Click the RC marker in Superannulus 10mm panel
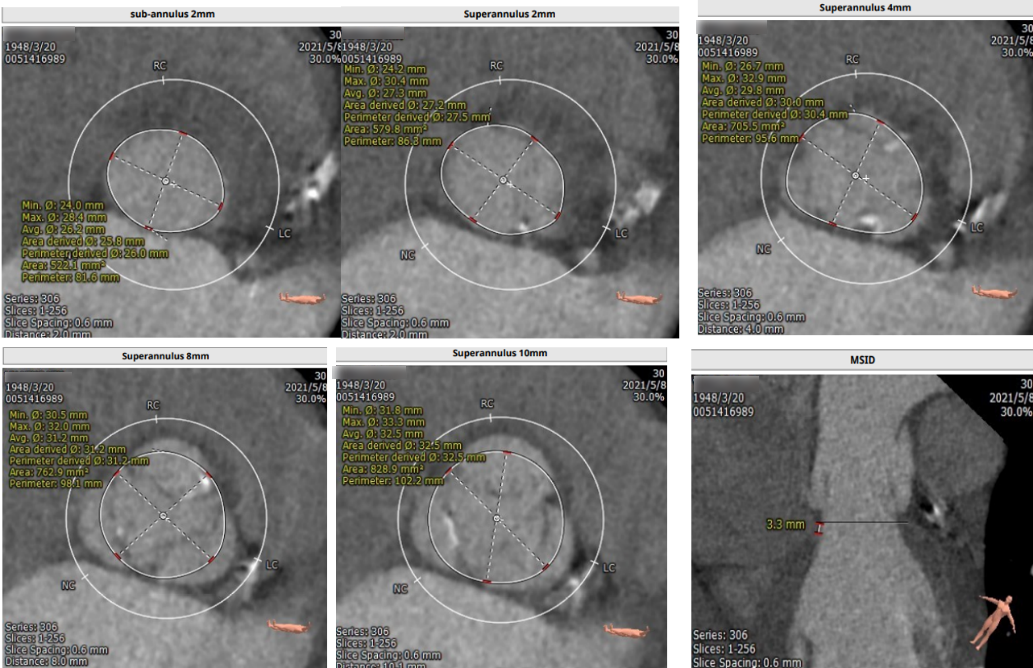This screenshot has width=1033, height=668. point(487,403)
